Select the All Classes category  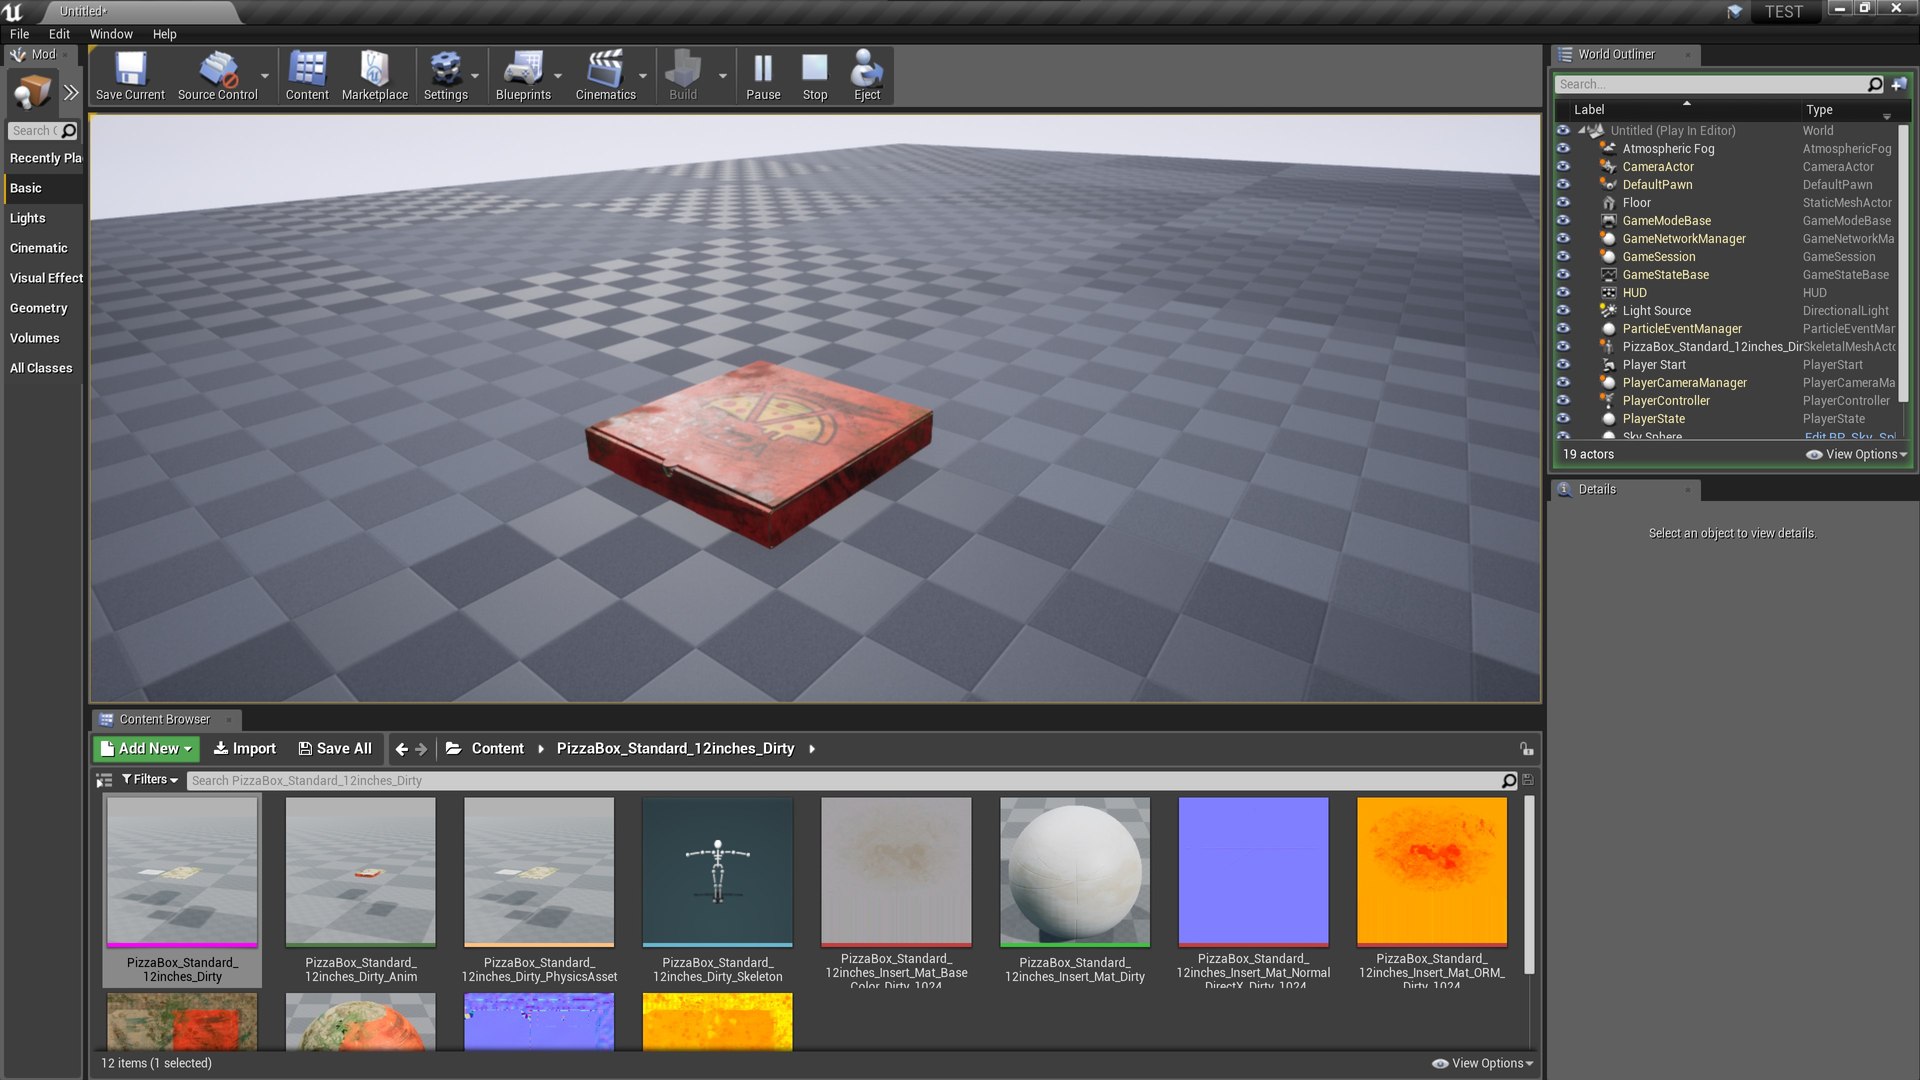pos(43,368)
